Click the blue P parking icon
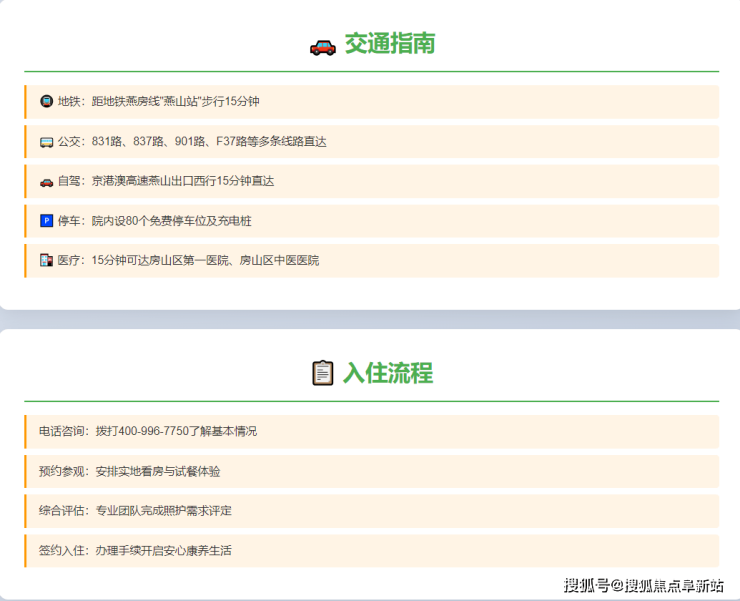Viewport: 740px width, 601px height. pyautogui.click(x=46, y=220)
